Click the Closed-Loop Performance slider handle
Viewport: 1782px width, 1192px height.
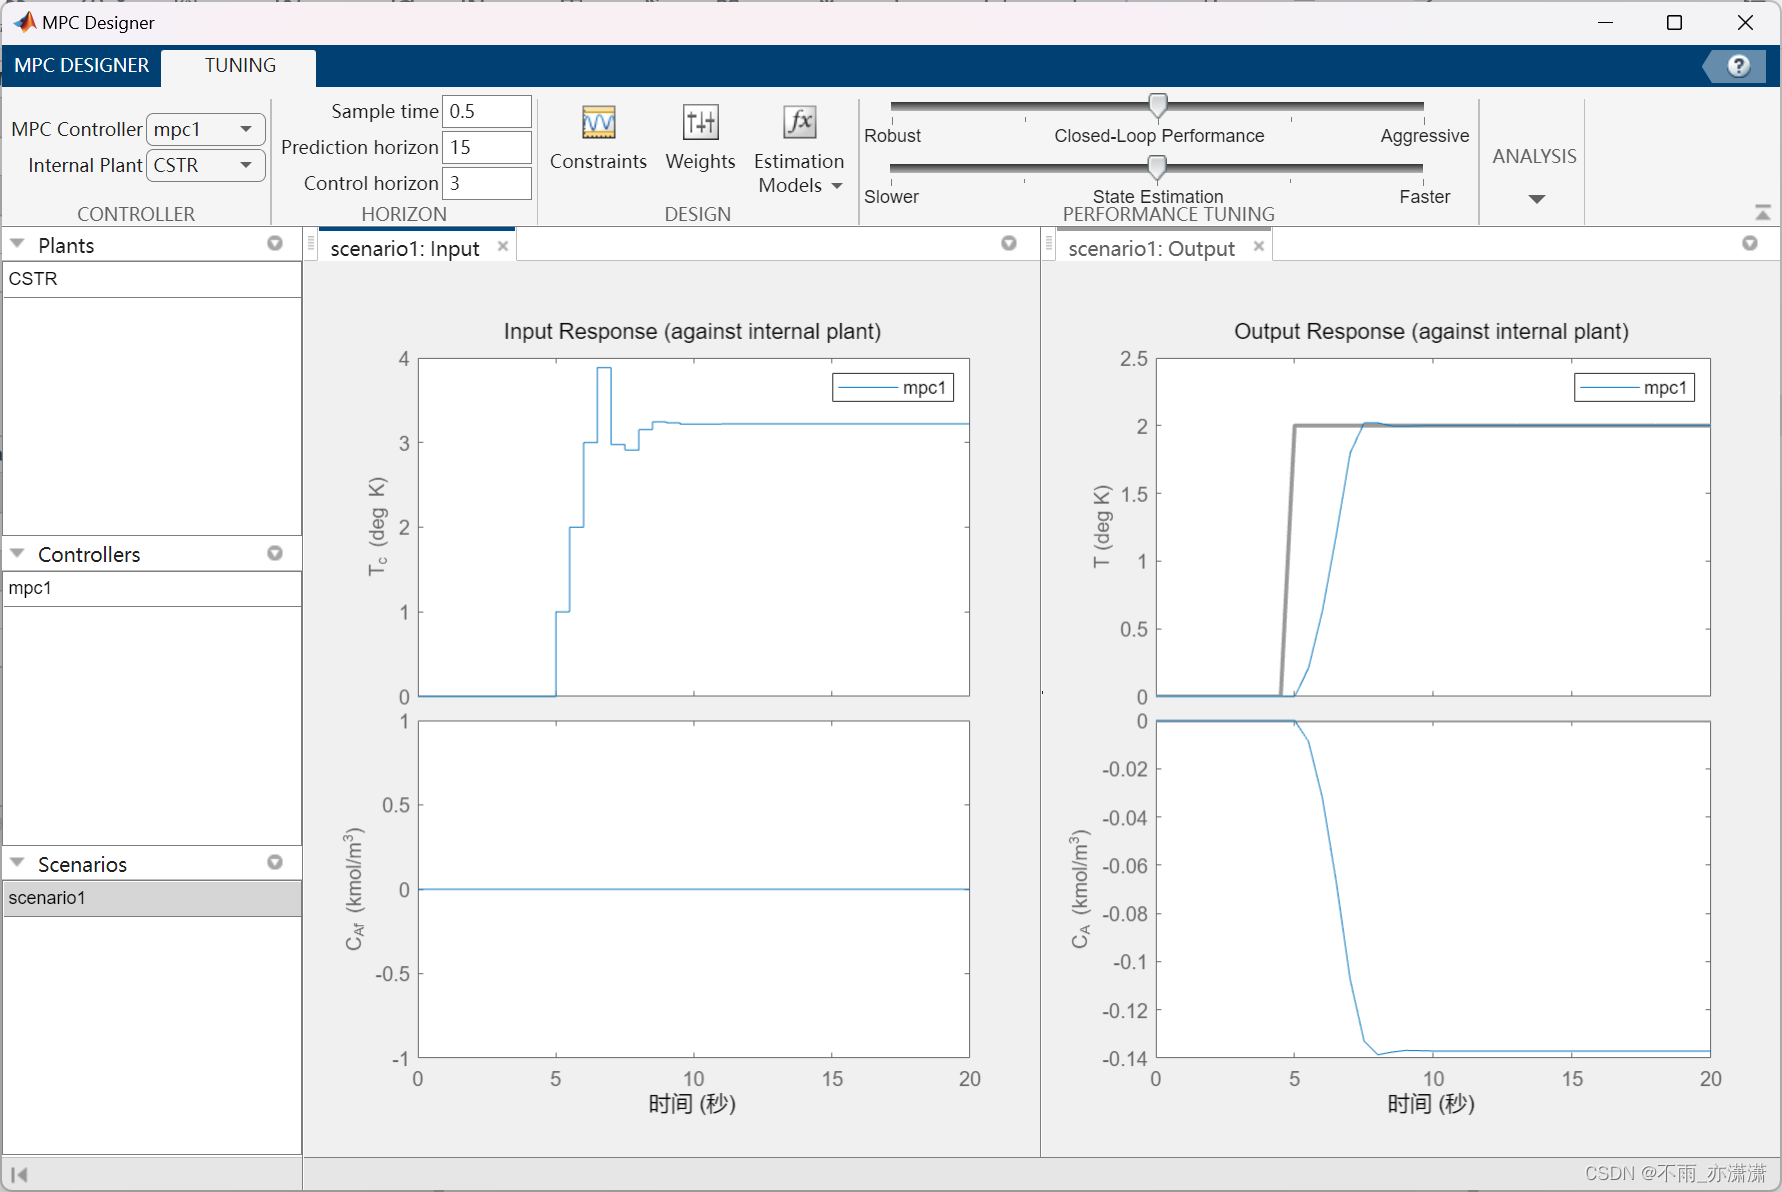[x=1158, y=104]
